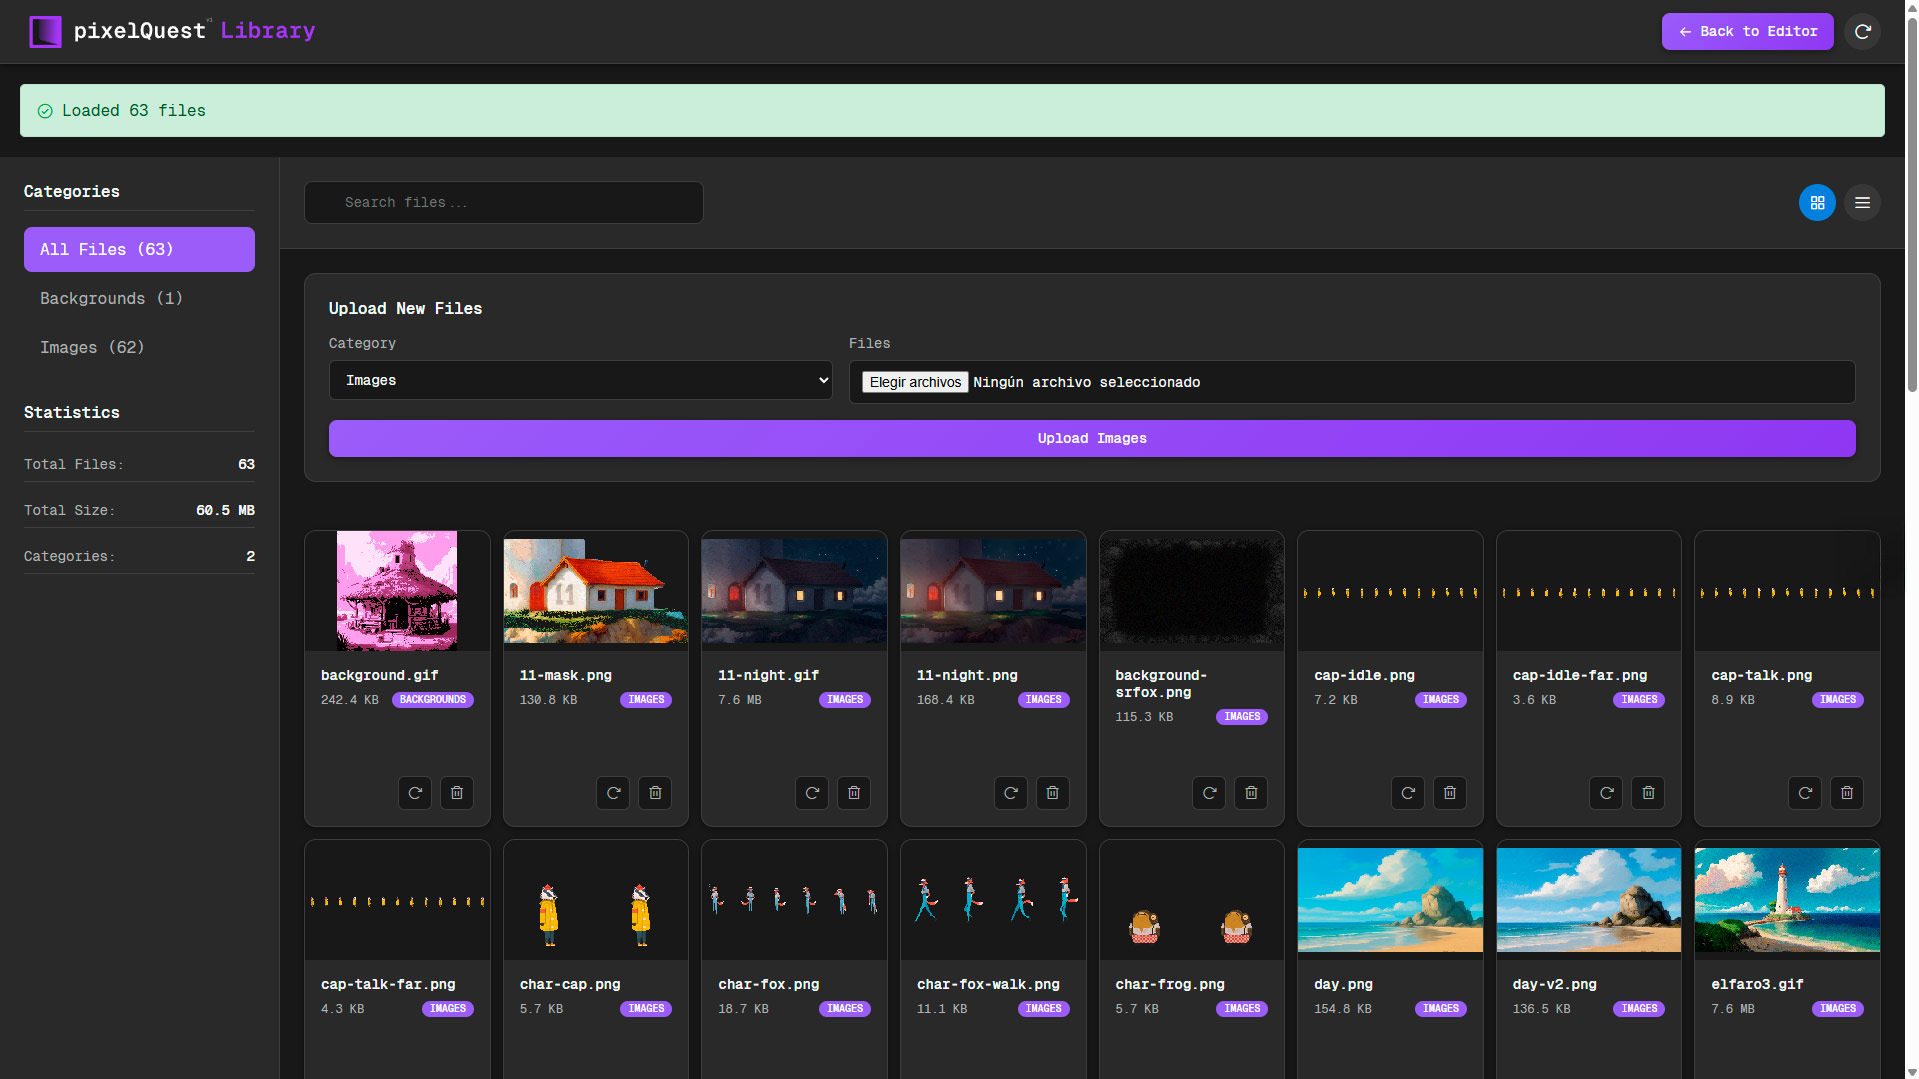Delete the background.gif file
Viewport: 1919px width, 1079px height.
[x=457, y=793]
